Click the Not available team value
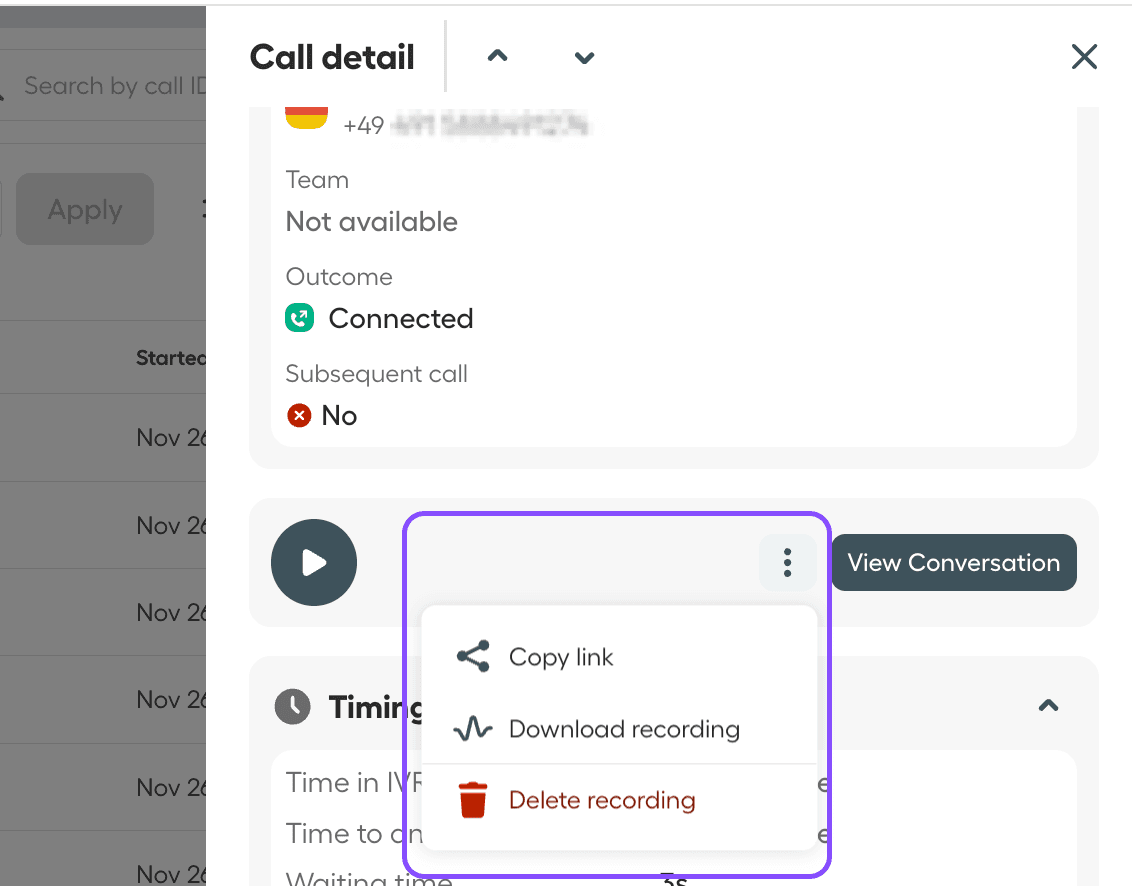The height and width of the screenshot is (886, 1132). coord(371,222)
